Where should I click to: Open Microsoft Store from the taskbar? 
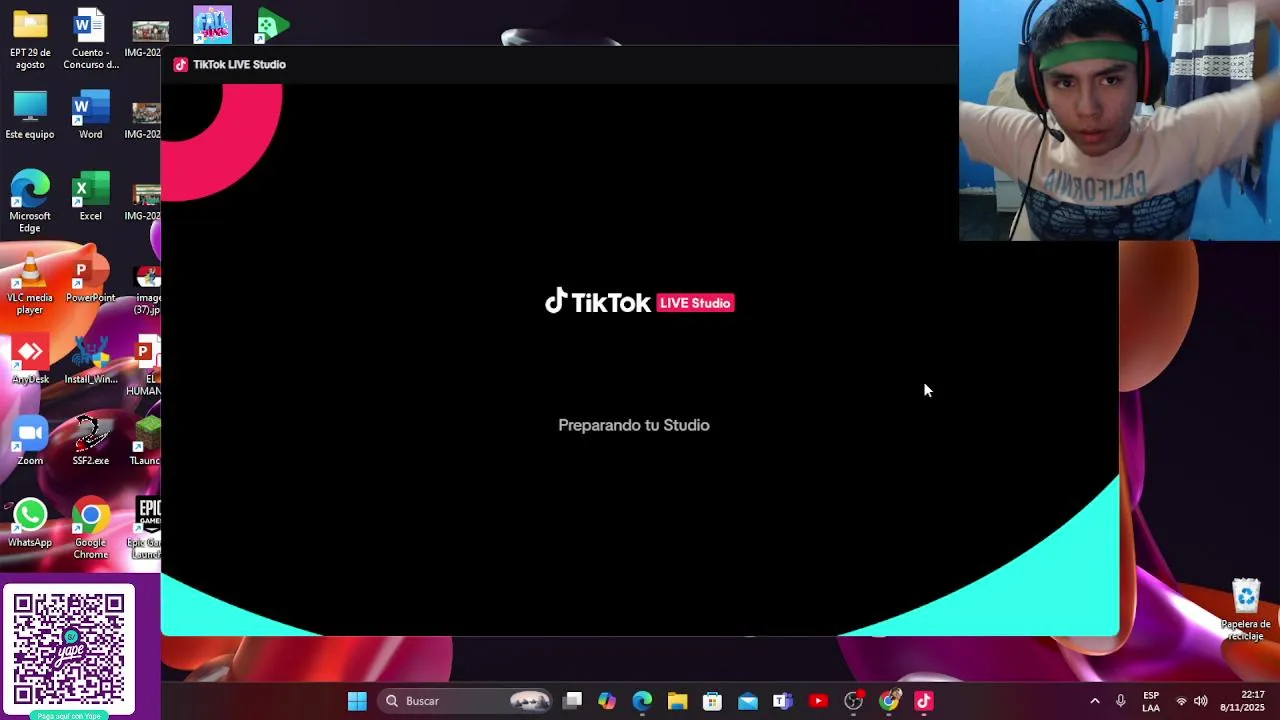(712, 701)
